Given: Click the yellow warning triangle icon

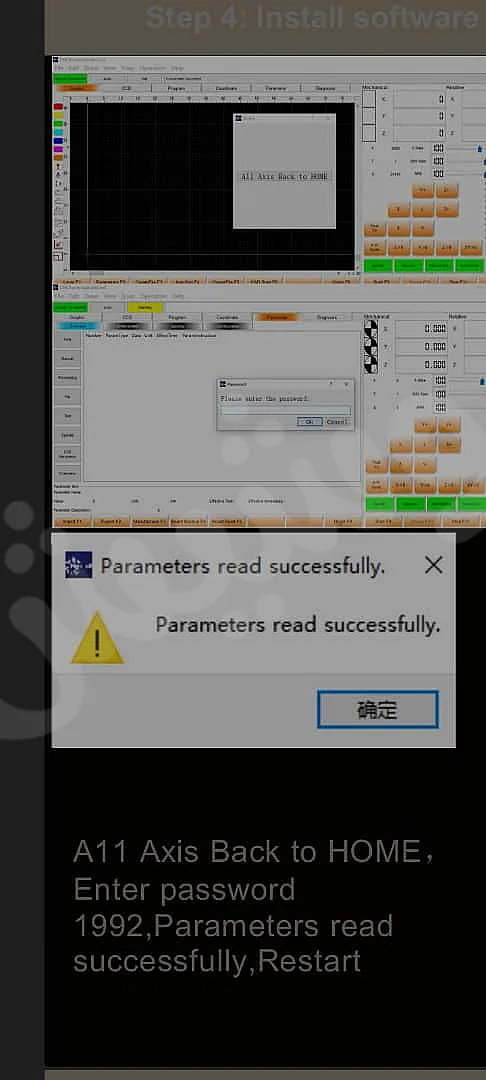Looking at the screenshot, I should pos(98,638).
